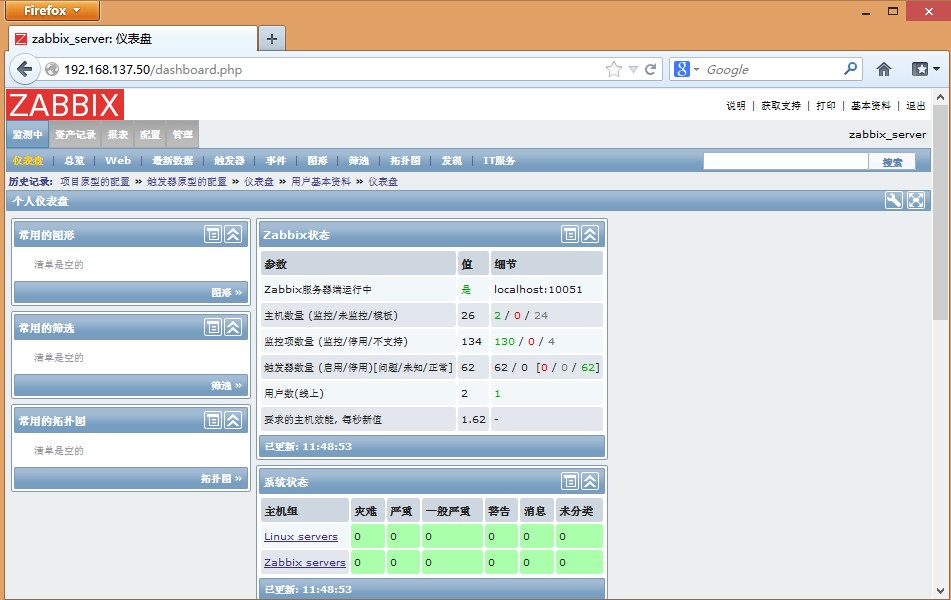Toggle fullscreen mode icon on dashboard header

click(x=916, y=200)
